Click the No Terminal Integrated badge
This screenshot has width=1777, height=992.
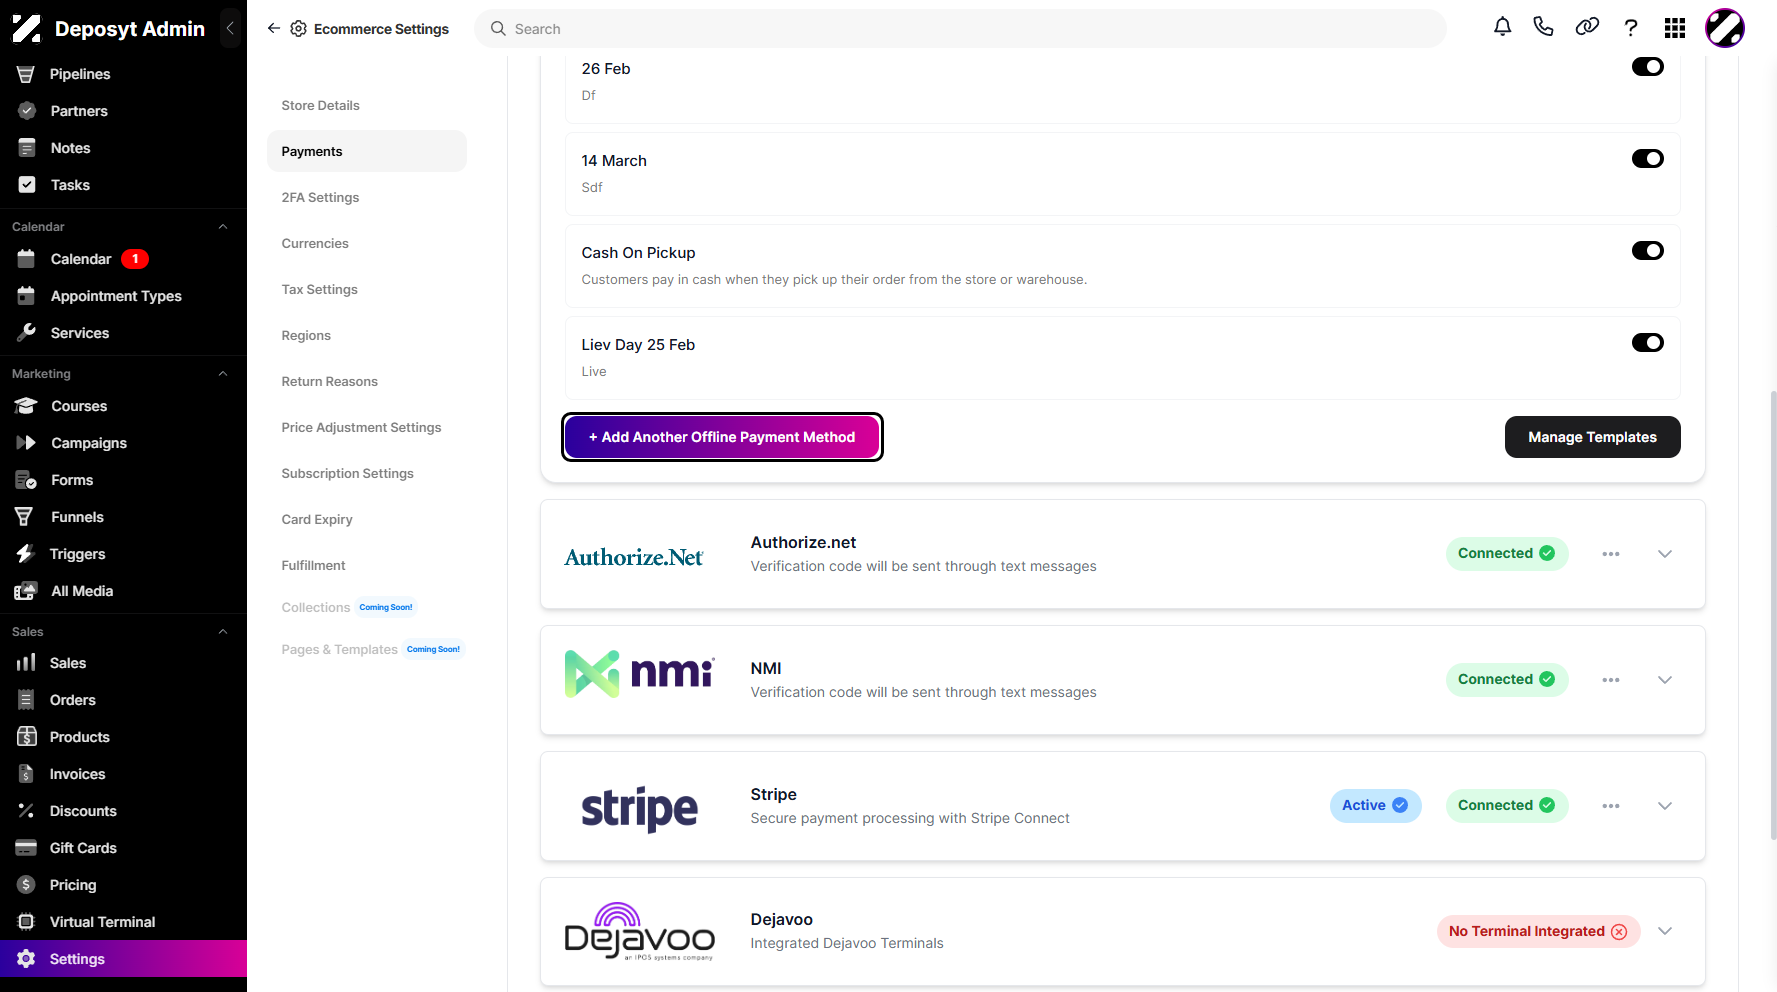point(1538,931)
